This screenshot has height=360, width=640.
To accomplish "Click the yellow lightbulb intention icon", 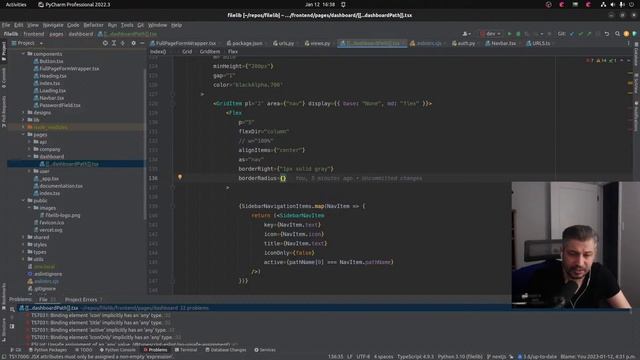I will coord(180,177).
